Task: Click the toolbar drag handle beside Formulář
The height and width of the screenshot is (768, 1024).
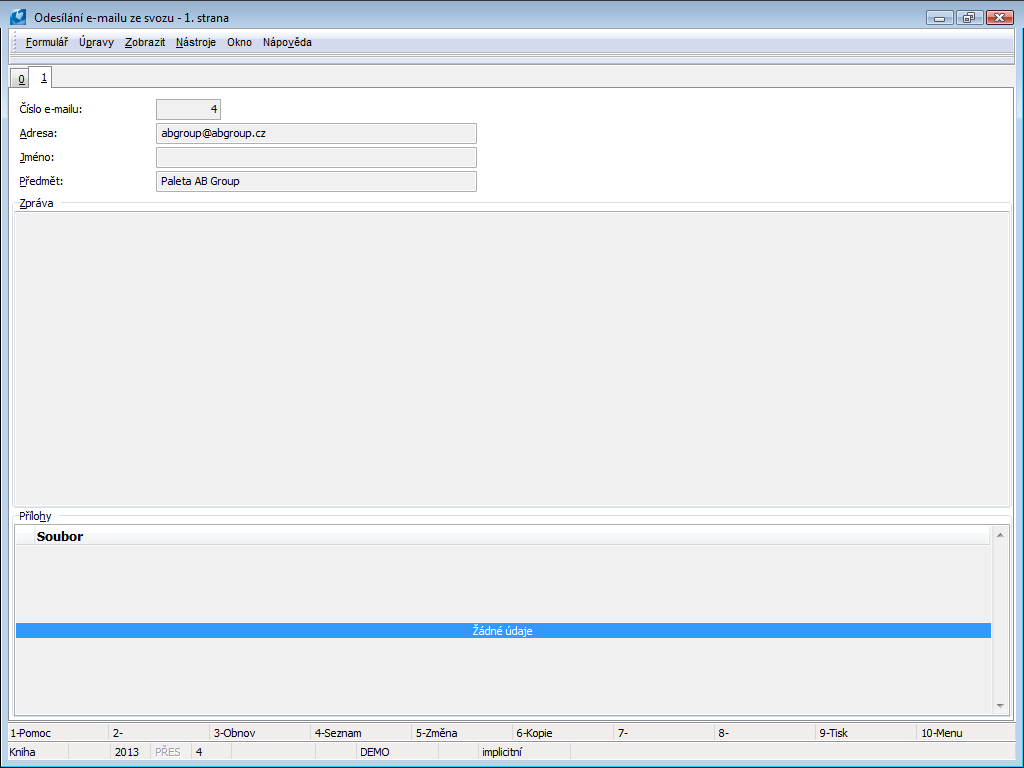Action: 16,42
